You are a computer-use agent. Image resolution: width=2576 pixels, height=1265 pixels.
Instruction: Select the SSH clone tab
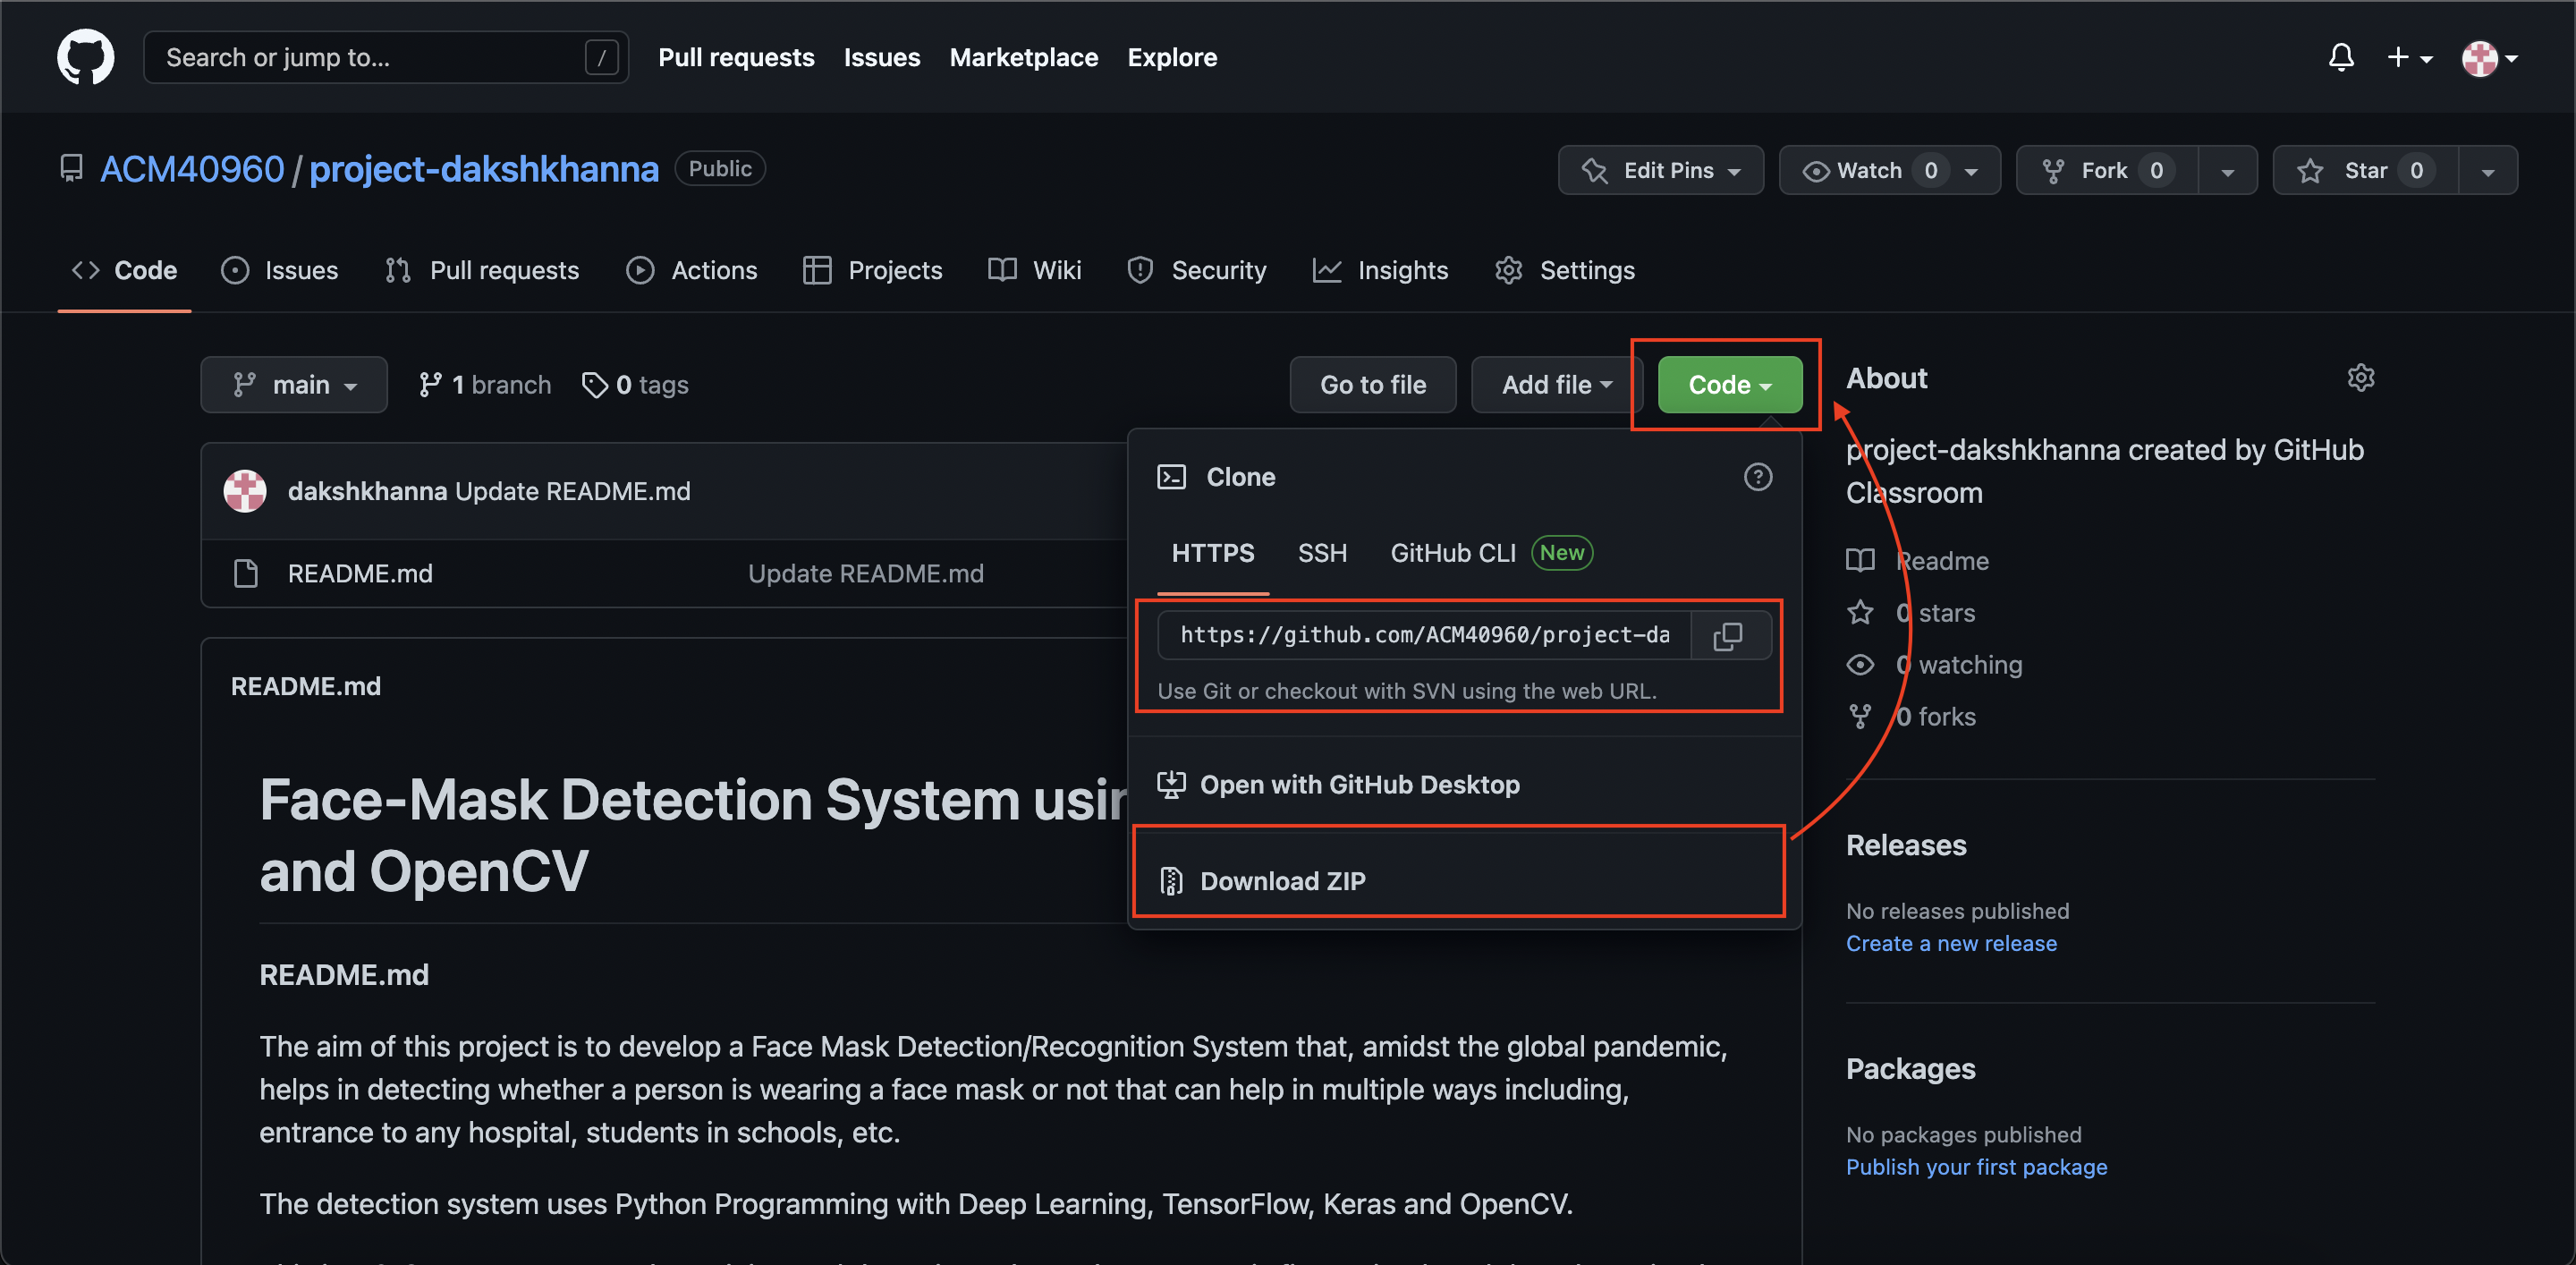click(x=1322, y=553)
